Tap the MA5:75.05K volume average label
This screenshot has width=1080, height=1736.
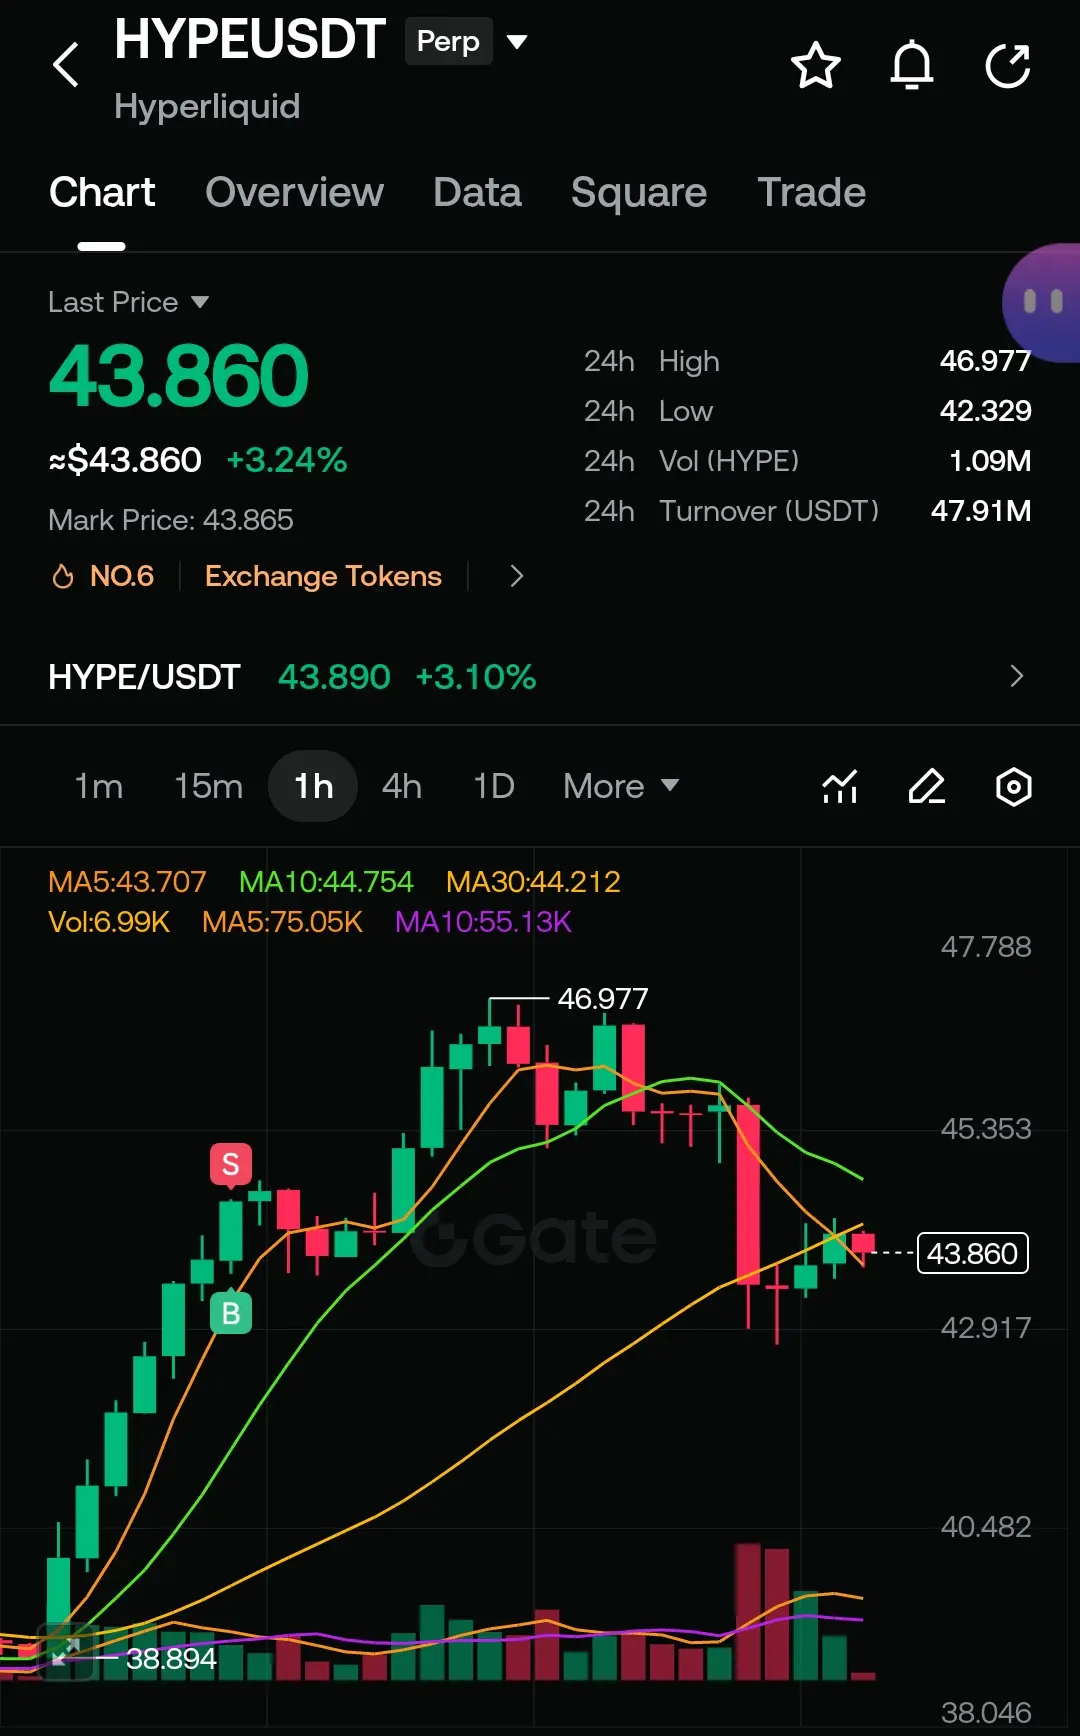pyautogui.click(x=282, y=922)
